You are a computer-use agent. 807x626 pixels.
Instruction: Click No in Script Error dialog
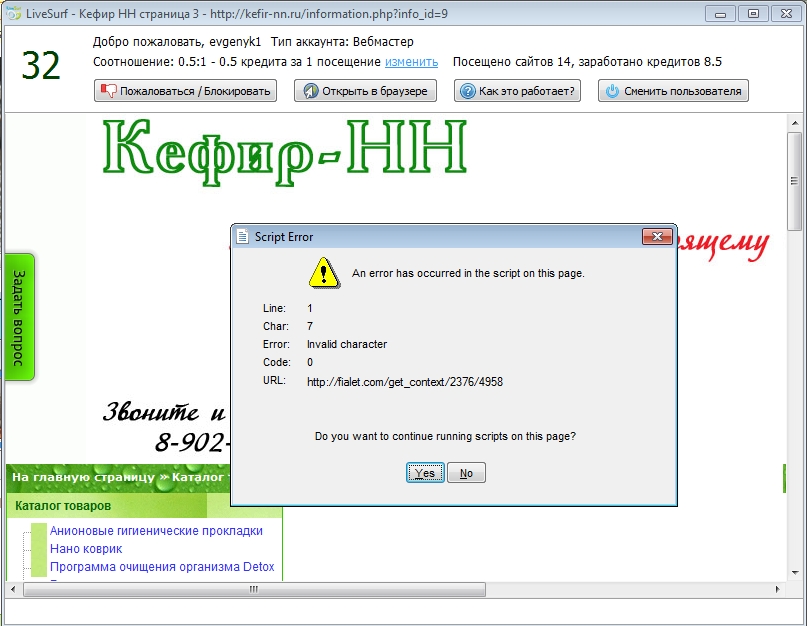[x=466, y=473]
